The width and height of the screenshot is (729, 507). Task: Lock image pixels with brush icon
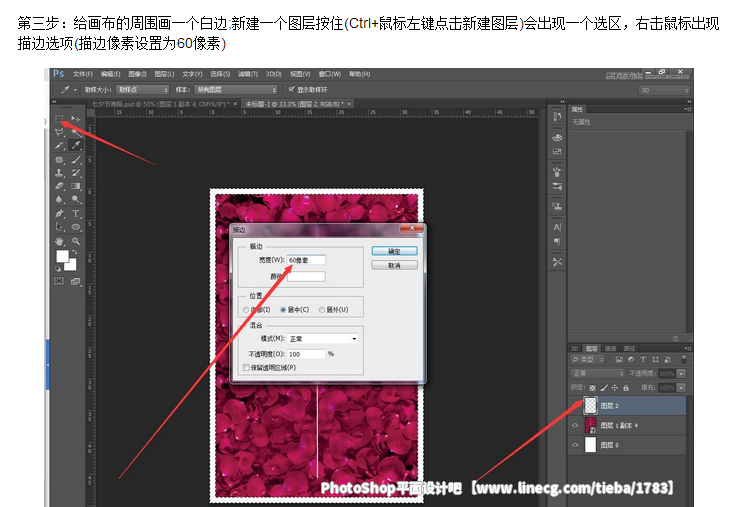(x=604, y=388)
